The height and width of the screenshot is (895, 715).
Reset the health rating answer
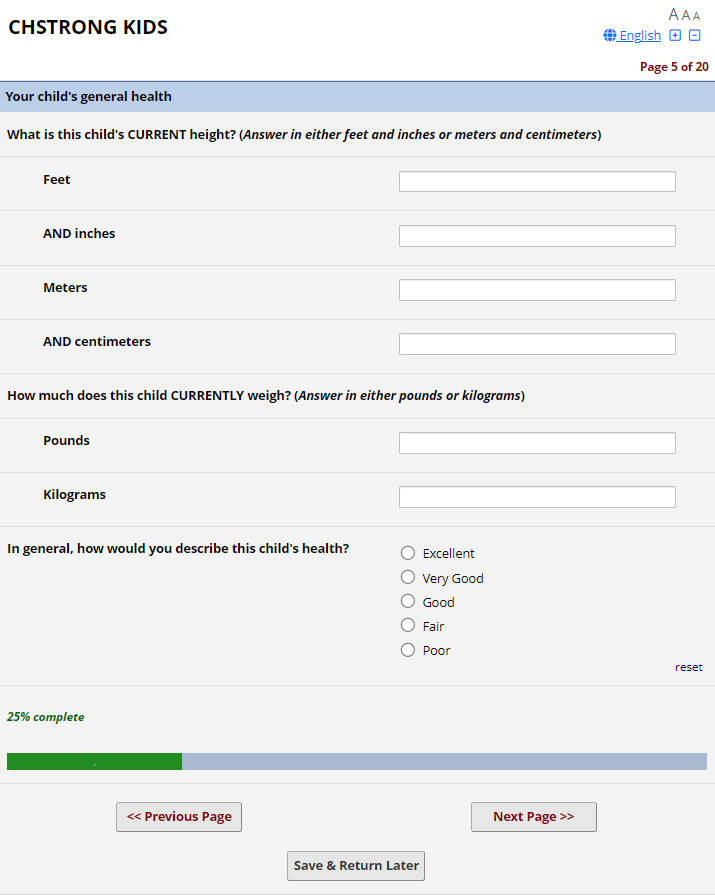coord(688,667)
